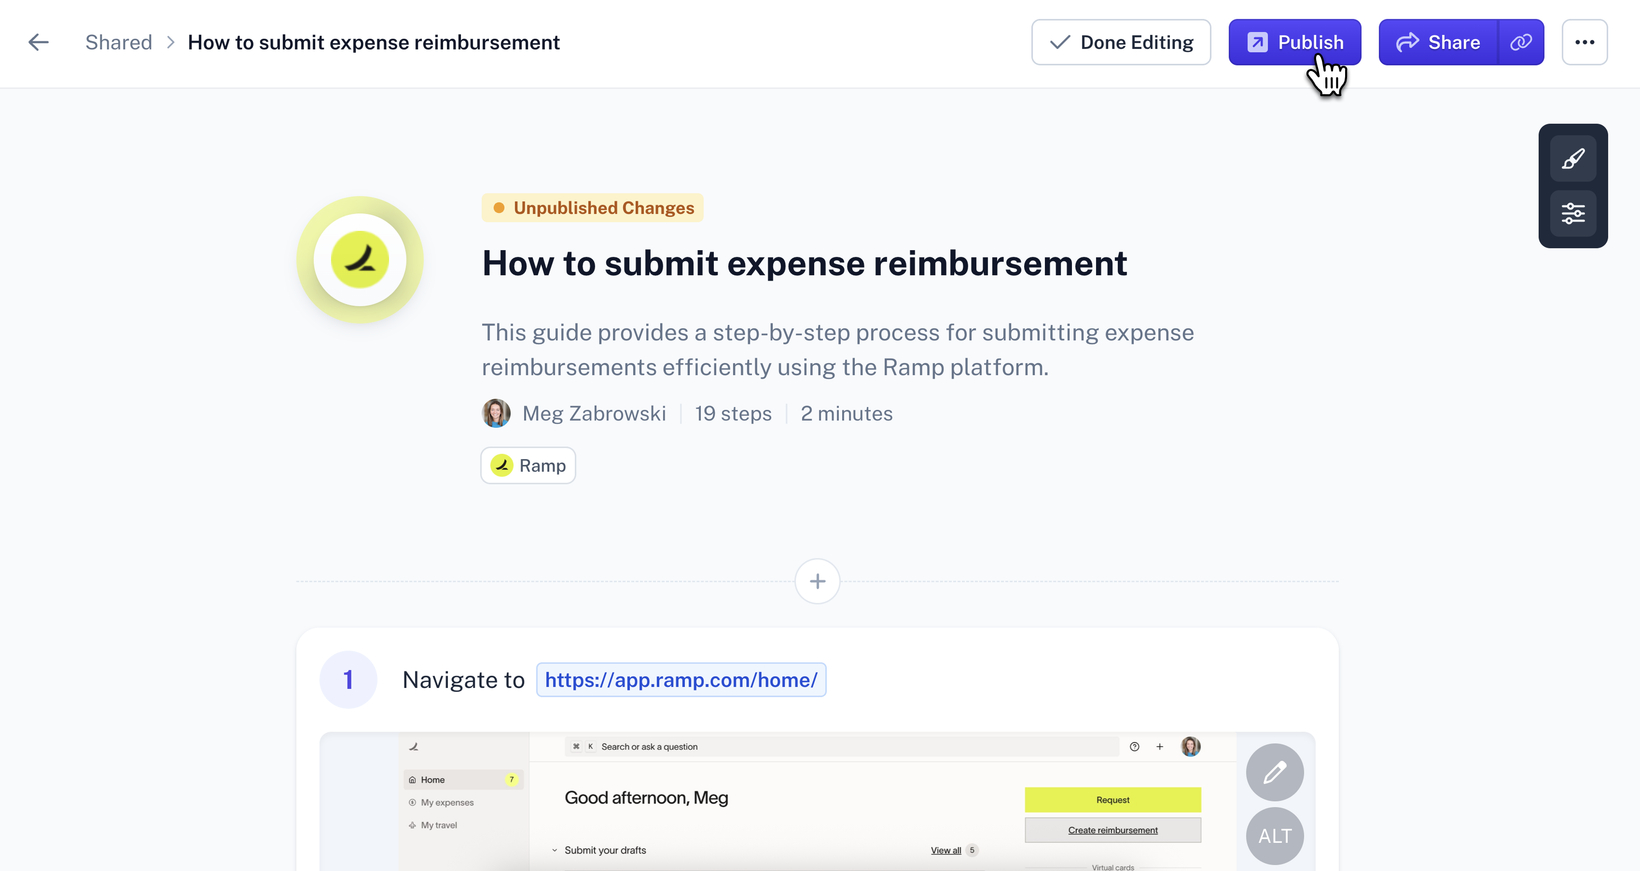1640x871 pixels.
Task: Add a new step with the plus button
Action: [817, 581]
